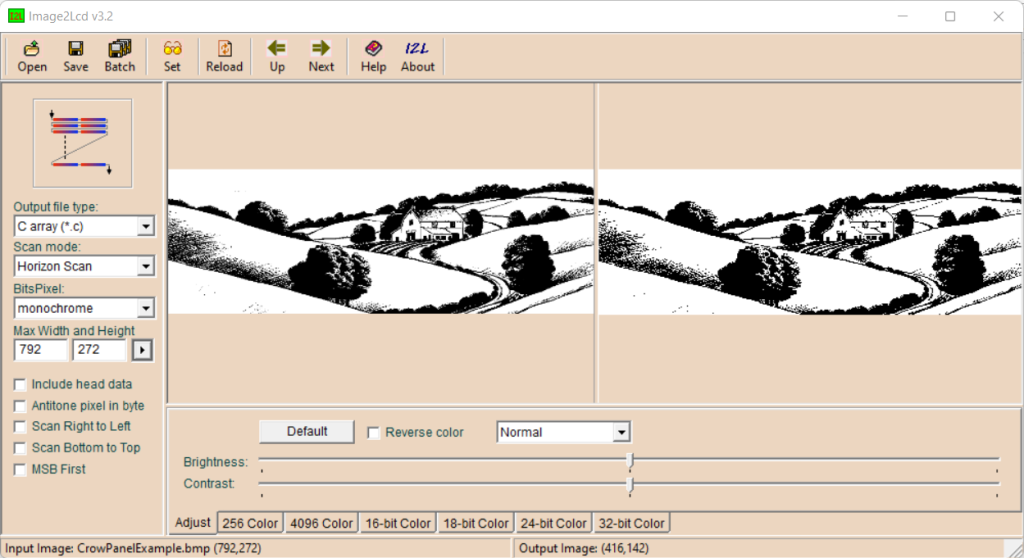Image resolution: width=1024 pixels, height=558 pixels.
Task: Reload the image via Reload icon
Action: [224, 56]
